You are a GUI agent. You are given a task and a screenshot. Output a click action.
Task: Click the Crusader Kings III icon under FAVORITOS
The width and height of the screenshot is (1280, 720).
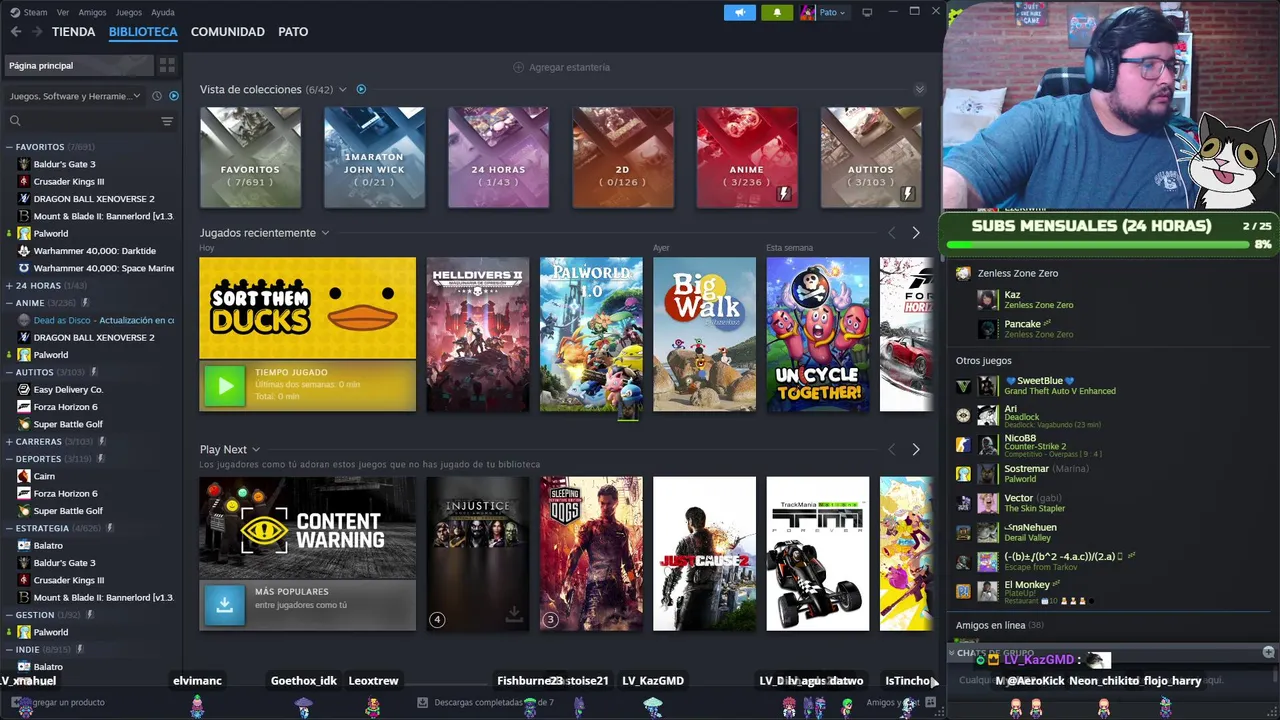(24, 181)
